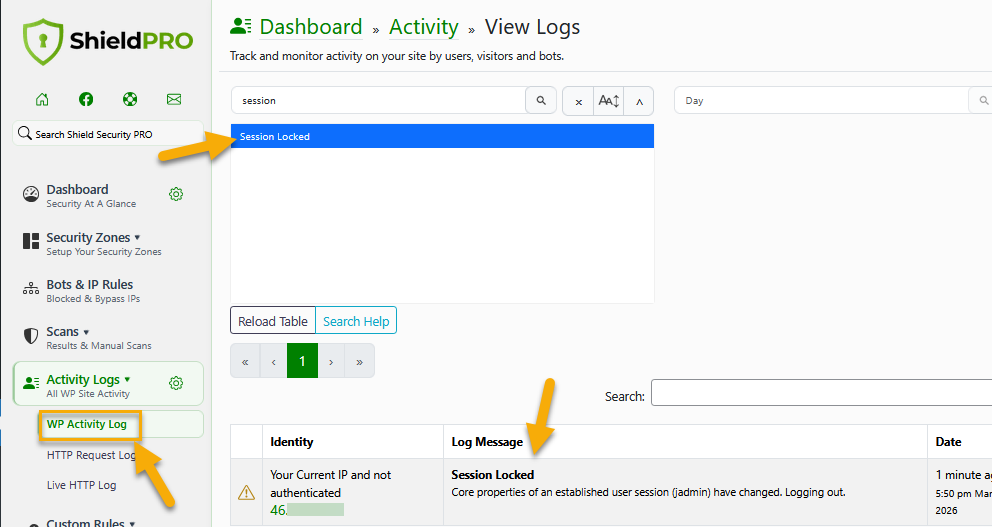The height and width of the screenshot is (527, 992).
Task: Sort by Date column header
Action: [960, 442]
